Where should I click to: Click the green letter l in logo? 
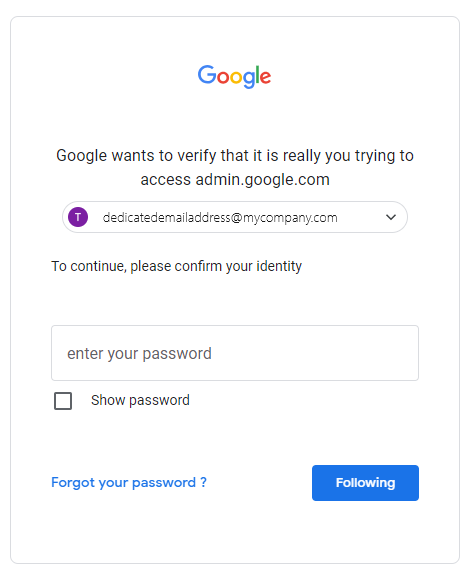tap(258, 75)
